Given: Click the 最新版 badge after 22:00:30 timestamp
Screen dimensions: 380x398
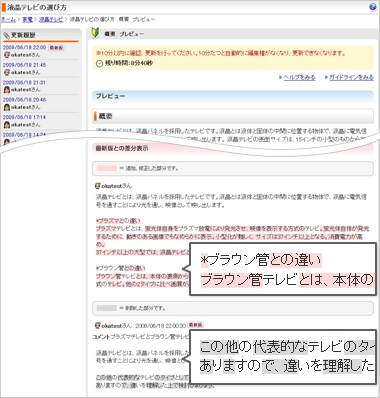Looking at the screenshot, I should tap(196, 325).
